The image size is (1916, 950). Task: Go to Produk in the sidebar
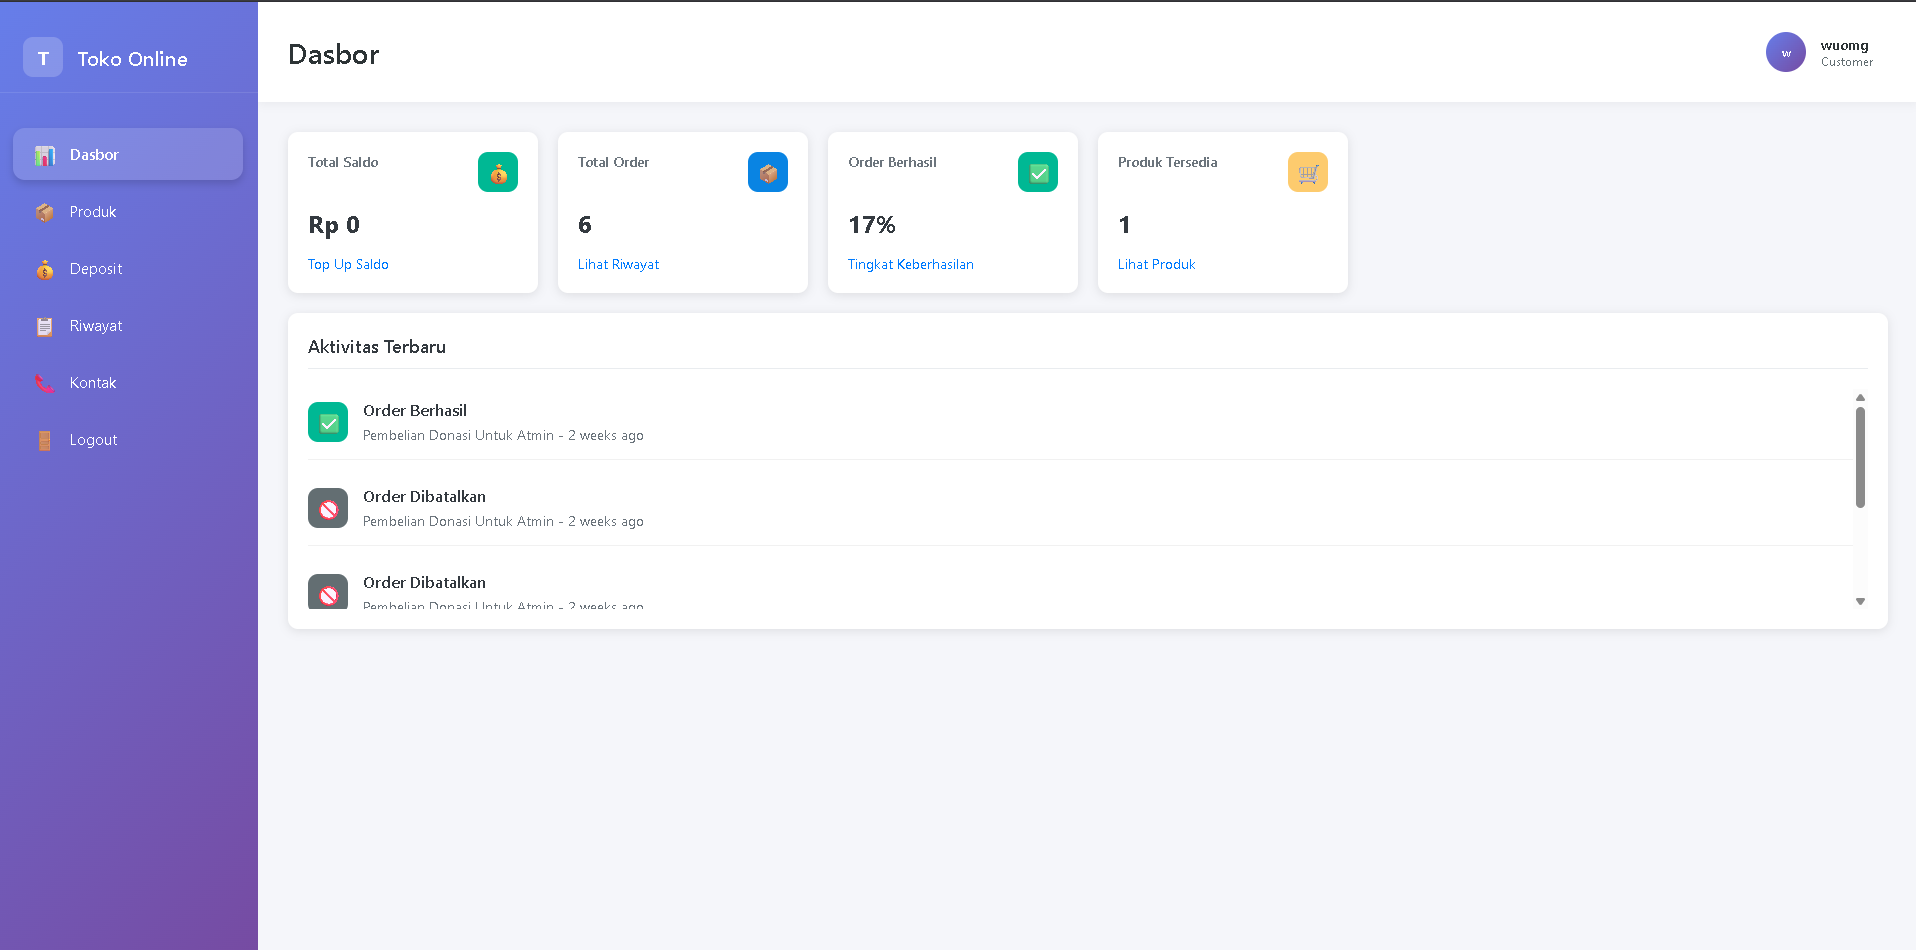tap(93, 212)
